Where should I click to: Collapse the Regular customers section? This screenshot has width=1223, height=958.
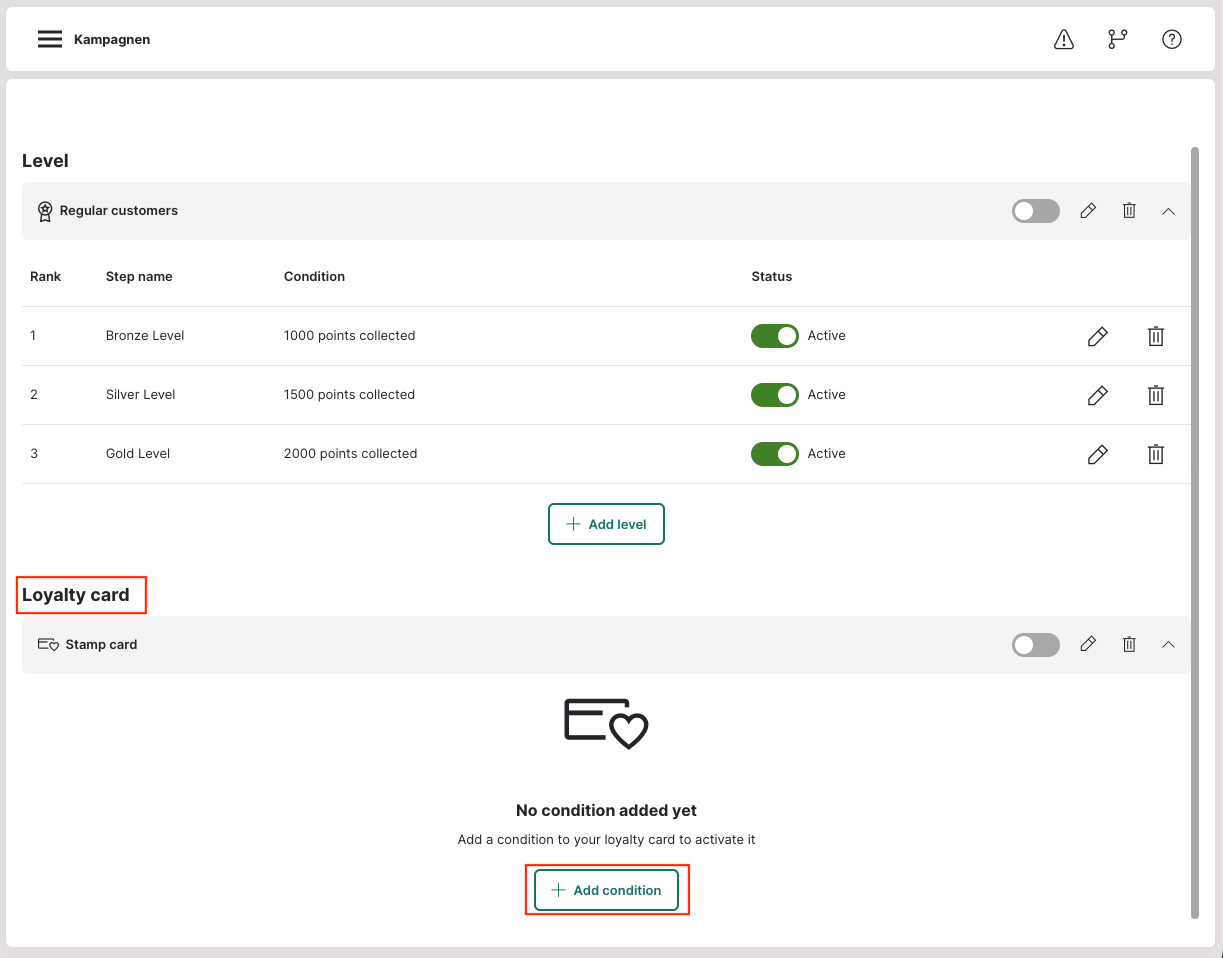(x=1168, y=211)
